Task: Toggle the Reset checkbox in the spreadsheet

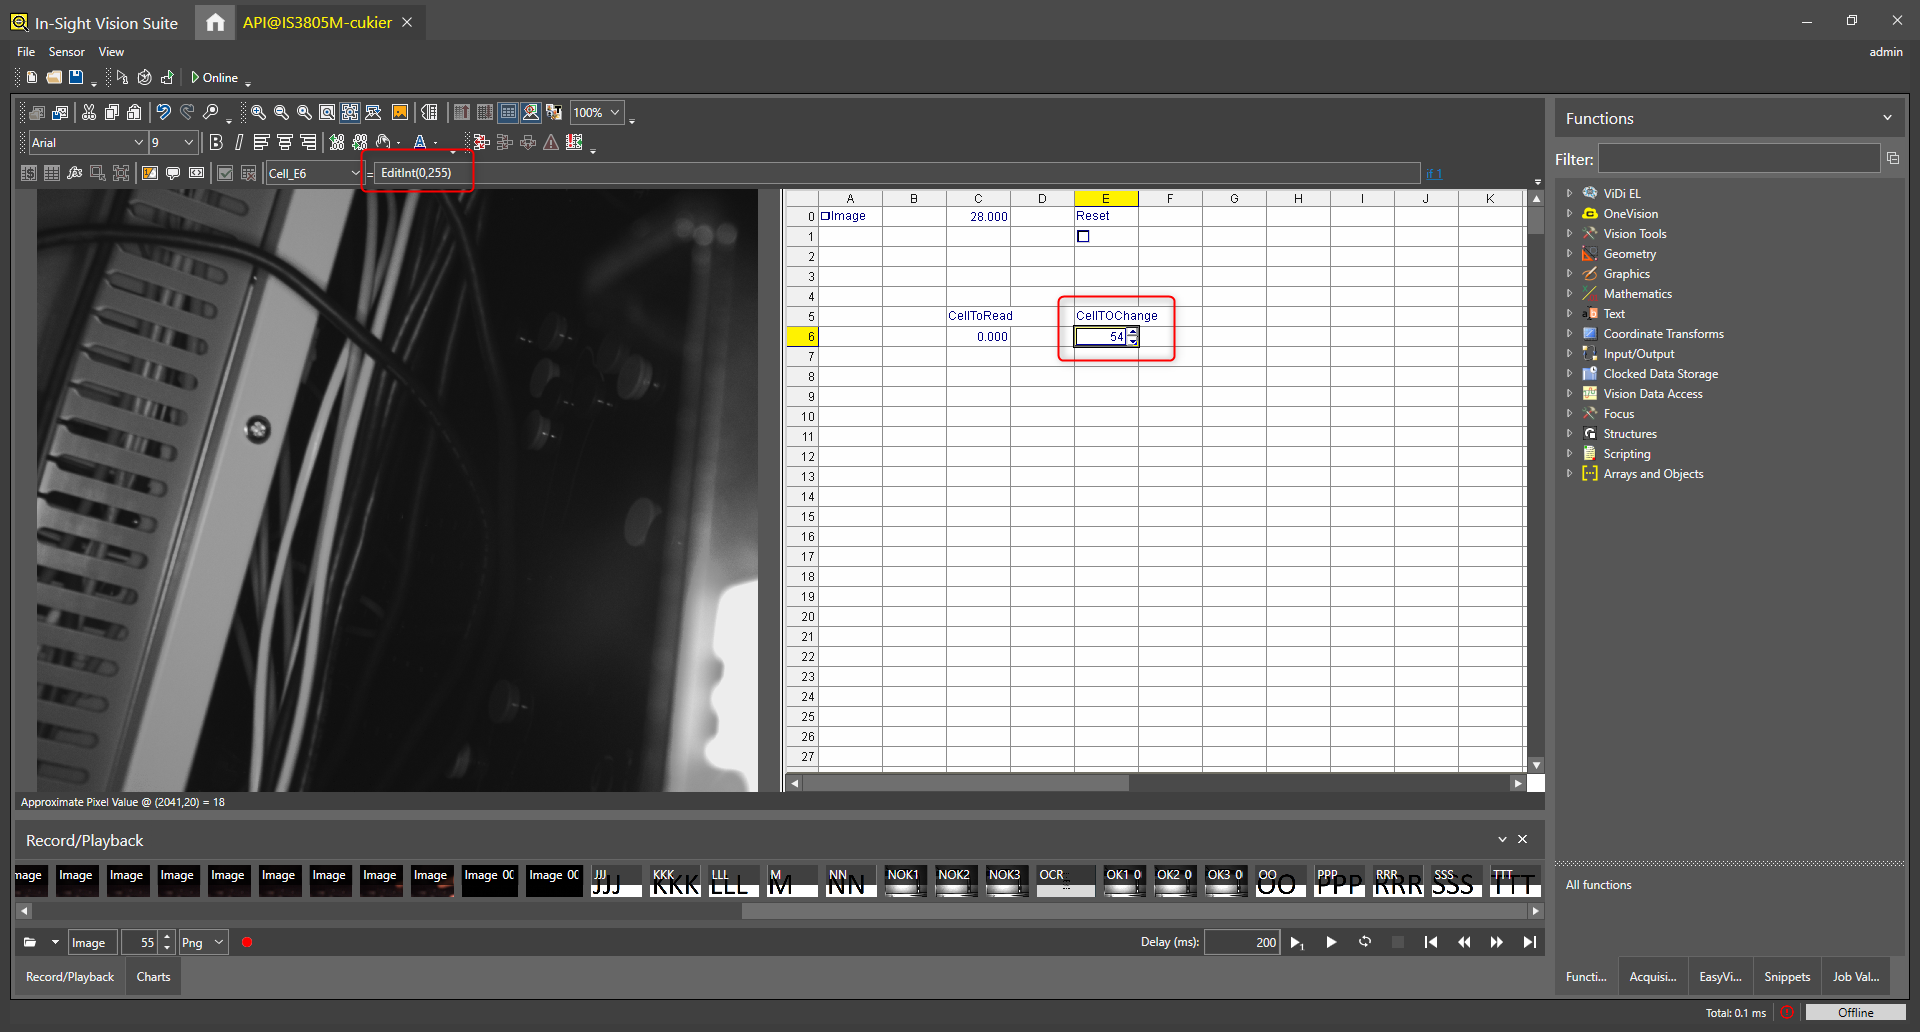Action: coord(1084,236)
